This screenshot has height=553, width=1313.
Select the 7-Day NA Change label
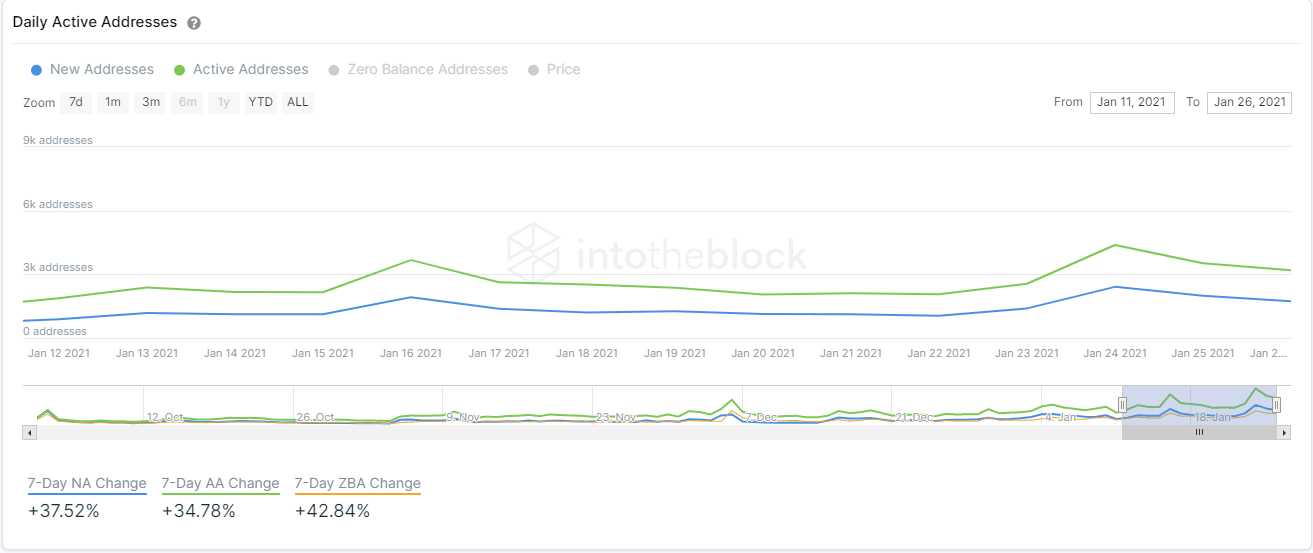pos(87,484)
